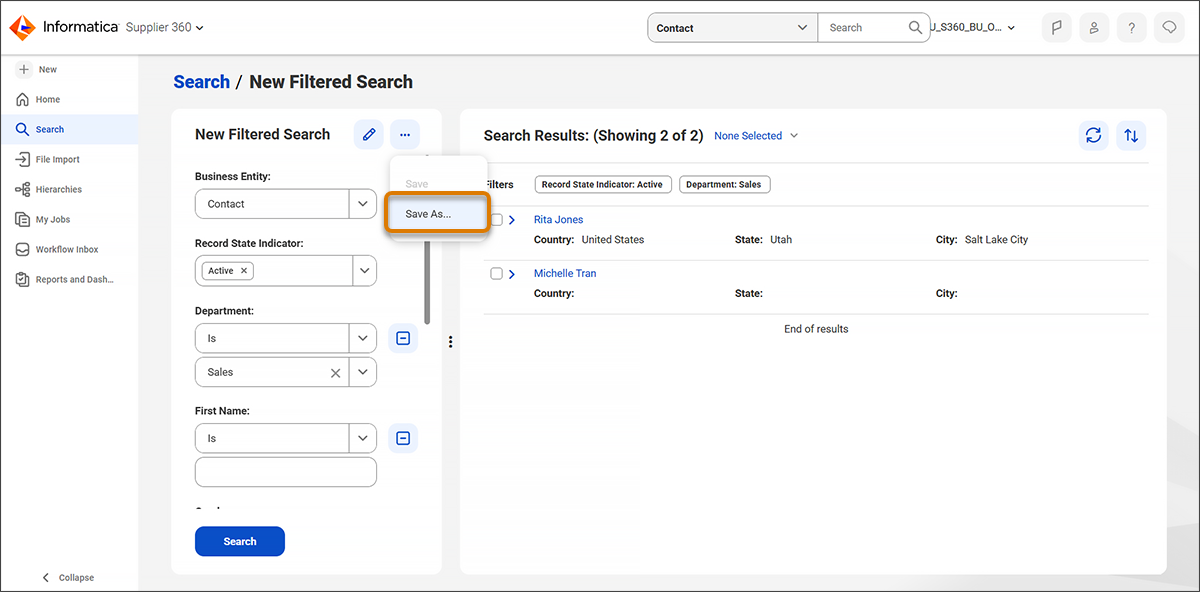Click the Informatica logo icon
This screenshot has width=1200, height=592.
pos(22,28)
